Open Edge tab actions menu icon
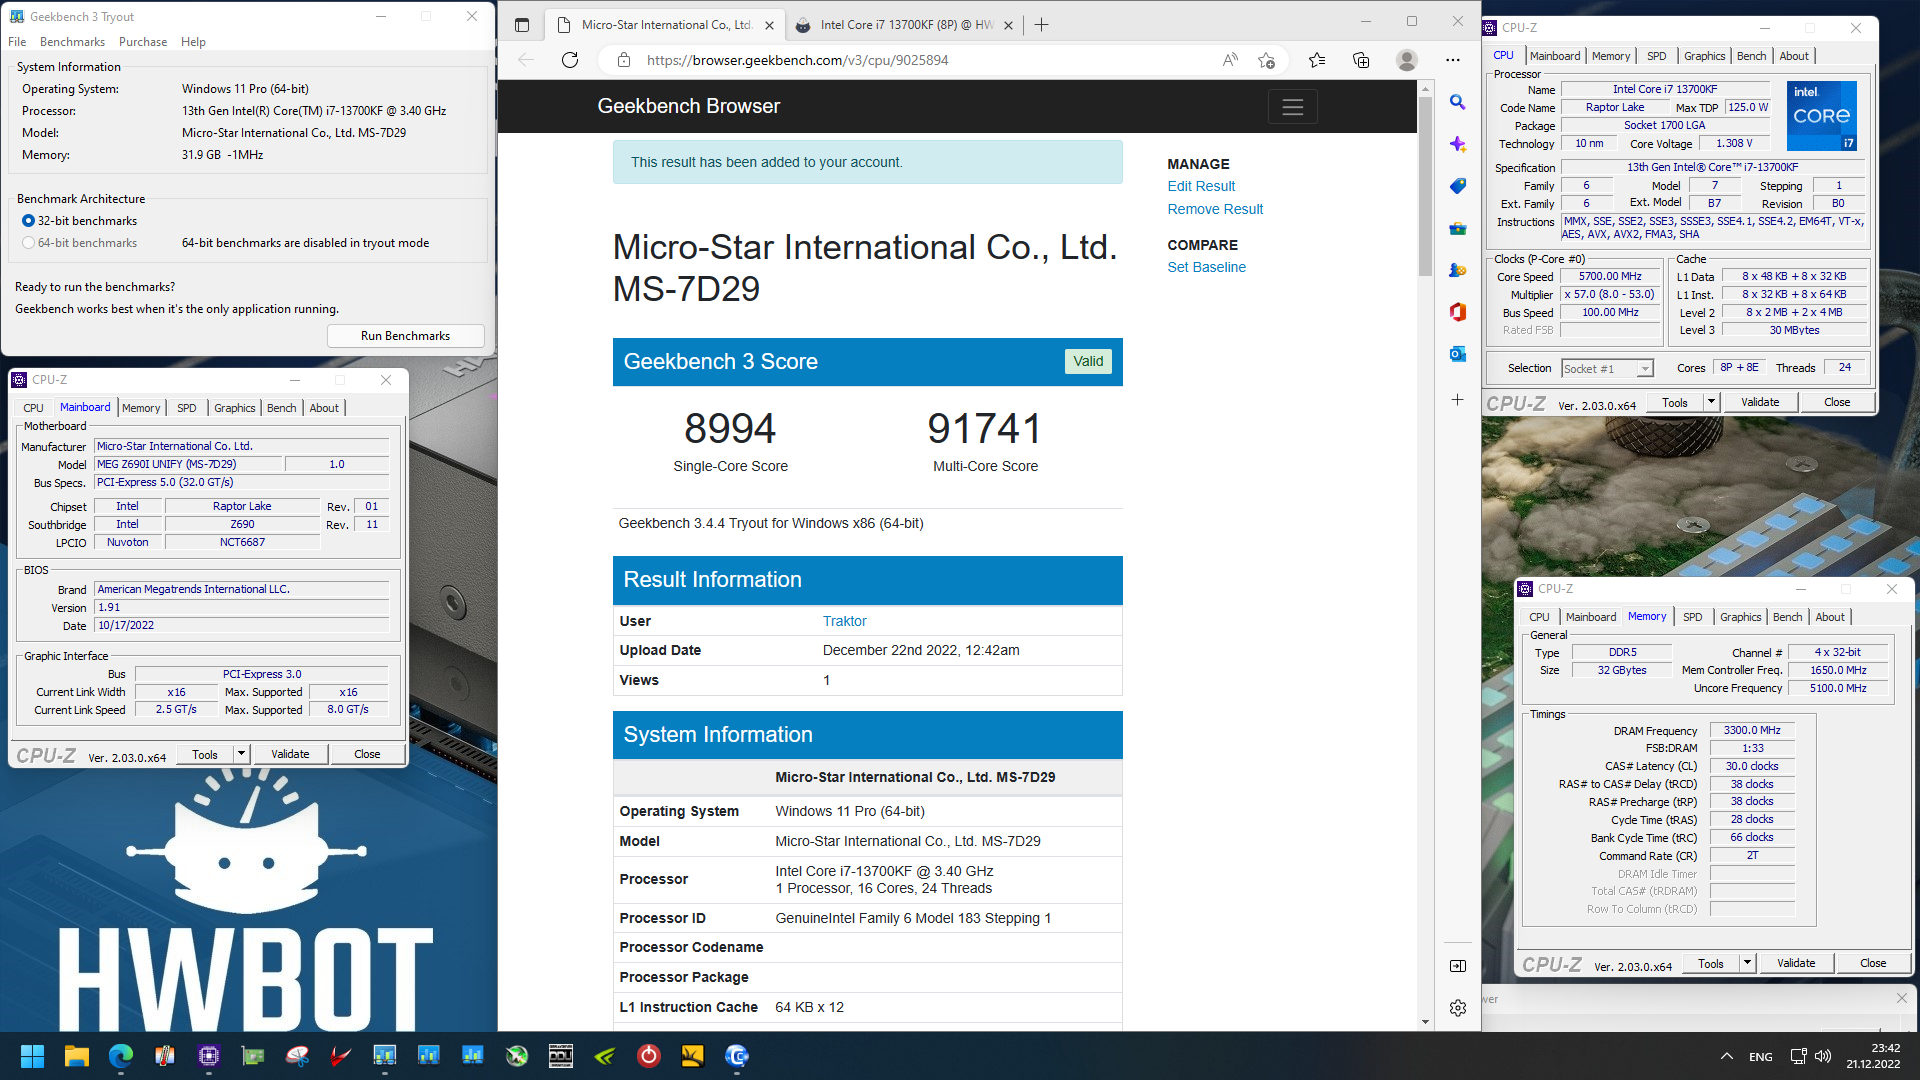This screenshot has width=1920, height=1080. pyautogui.click(x=522, y=25)
